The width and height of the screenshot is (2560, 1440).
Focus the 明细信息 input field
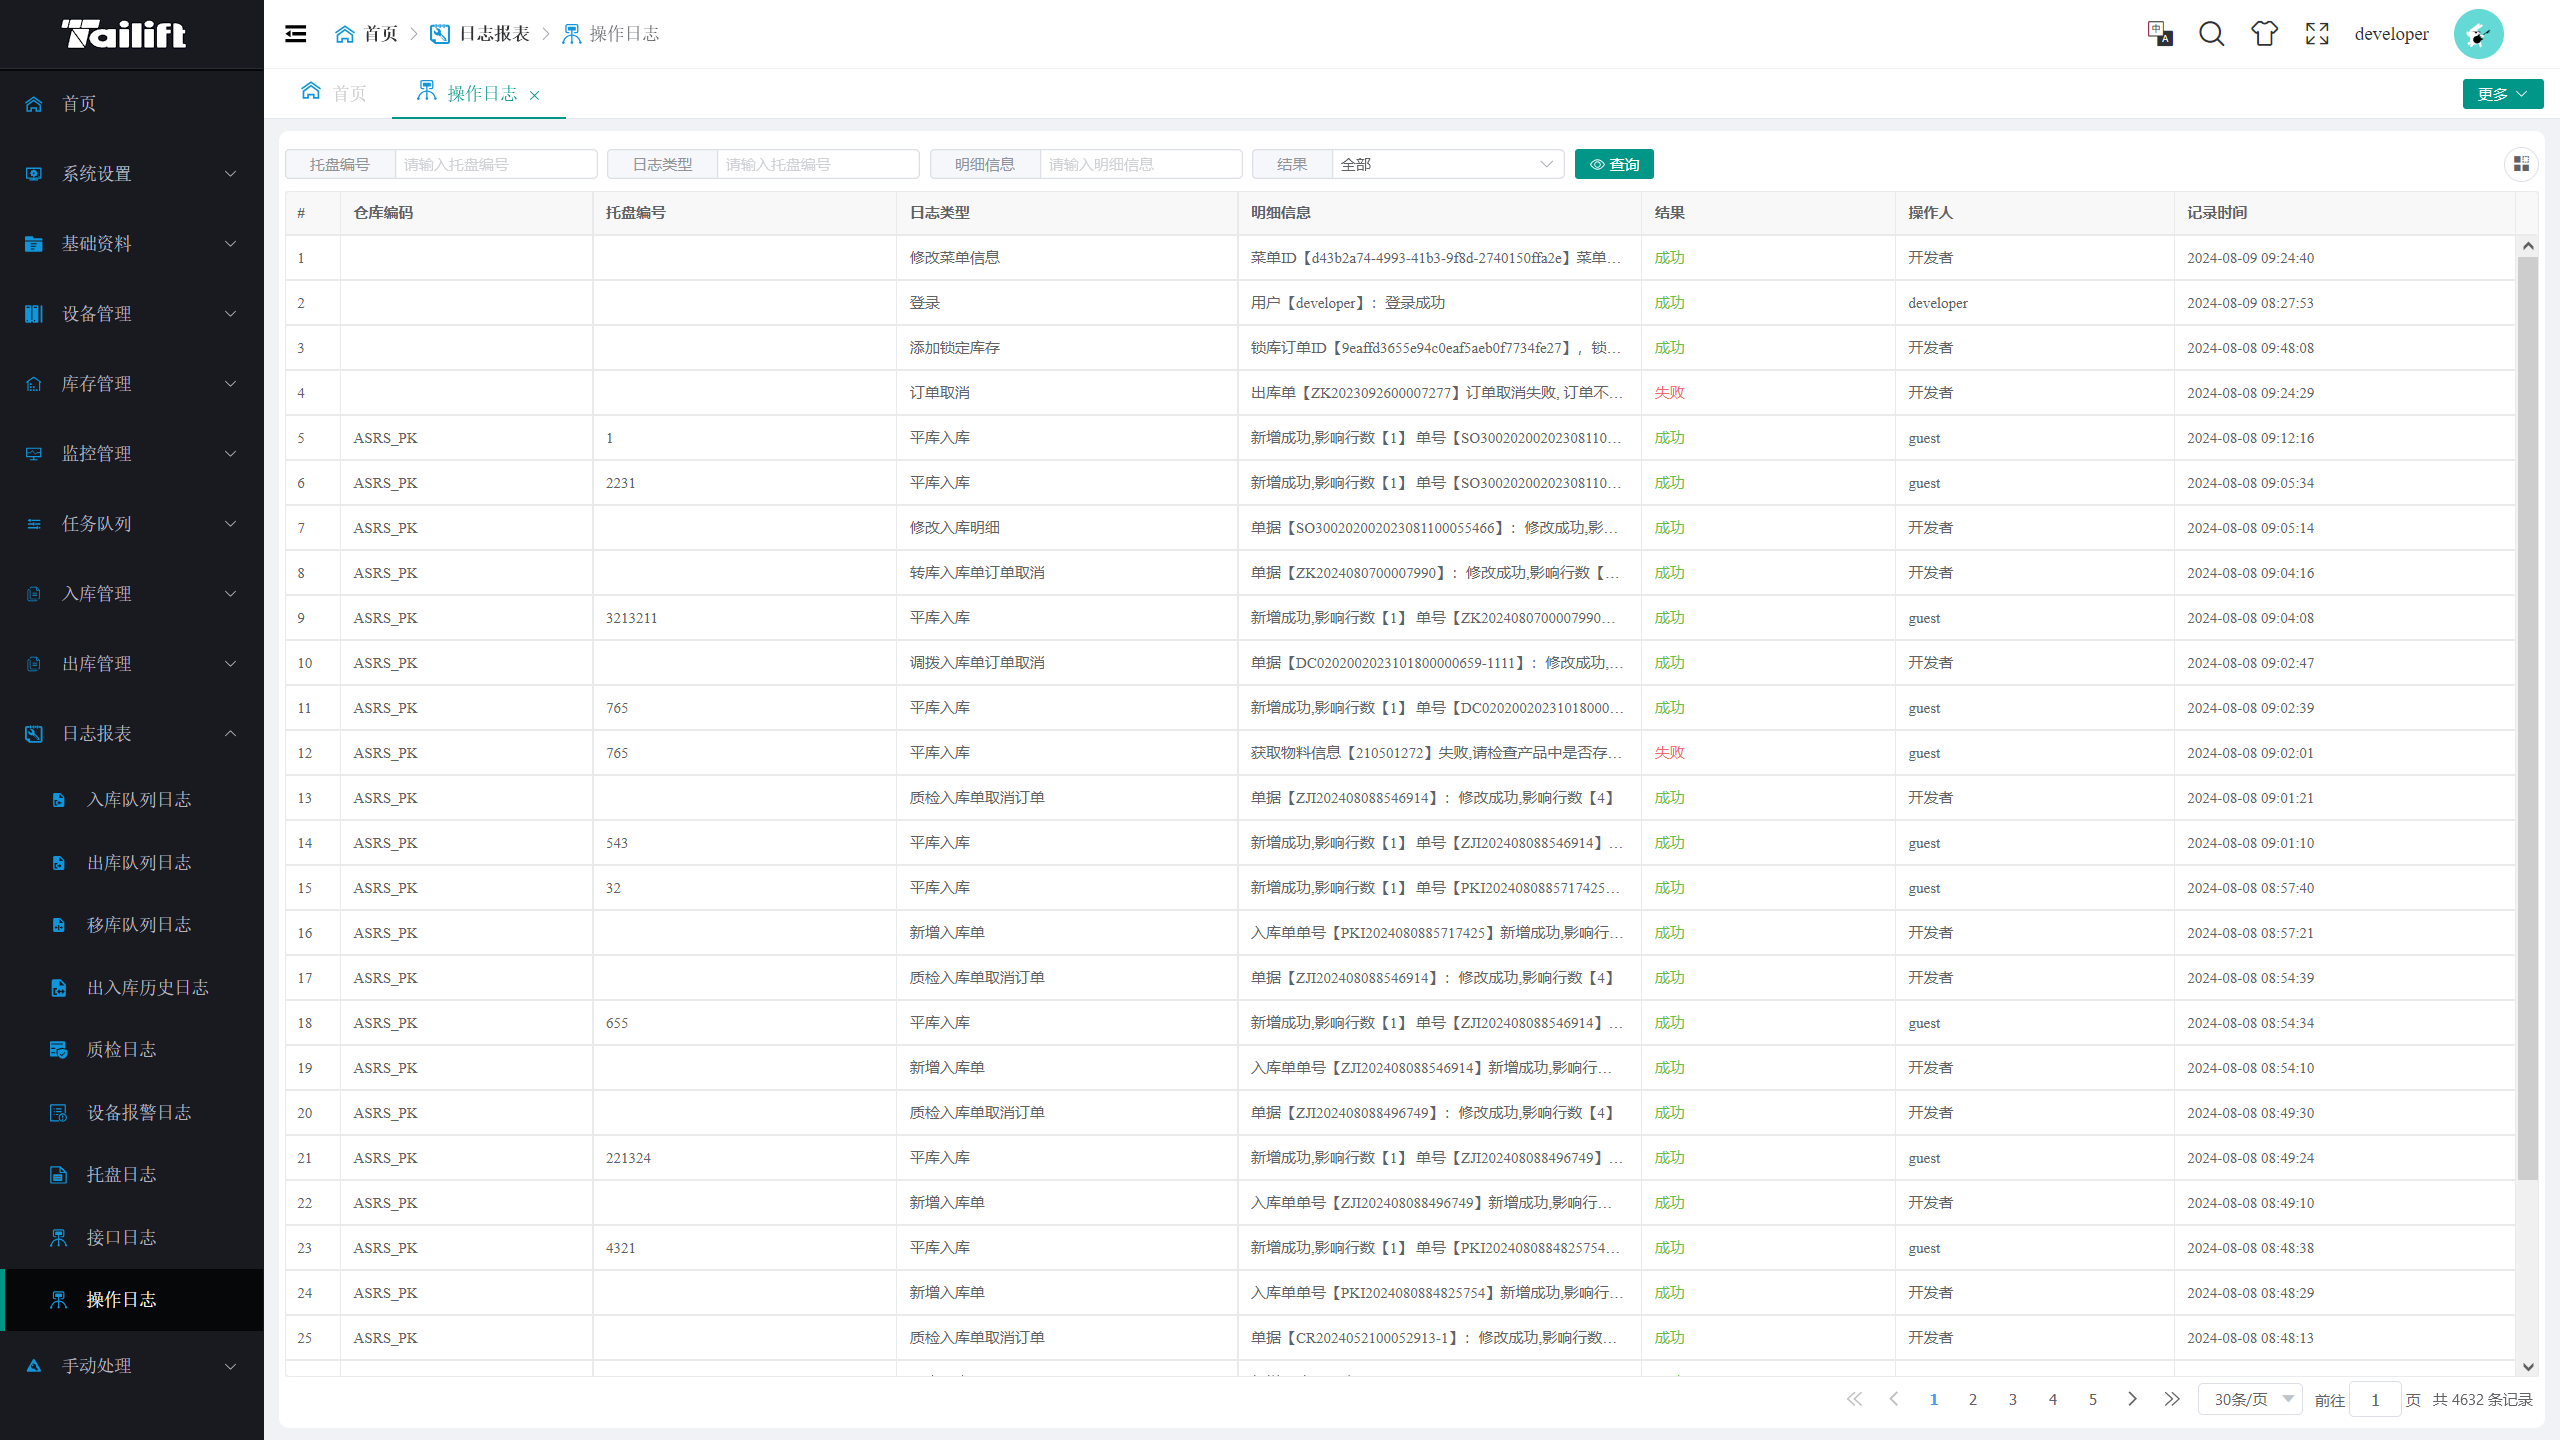(x=1140, y=164)
